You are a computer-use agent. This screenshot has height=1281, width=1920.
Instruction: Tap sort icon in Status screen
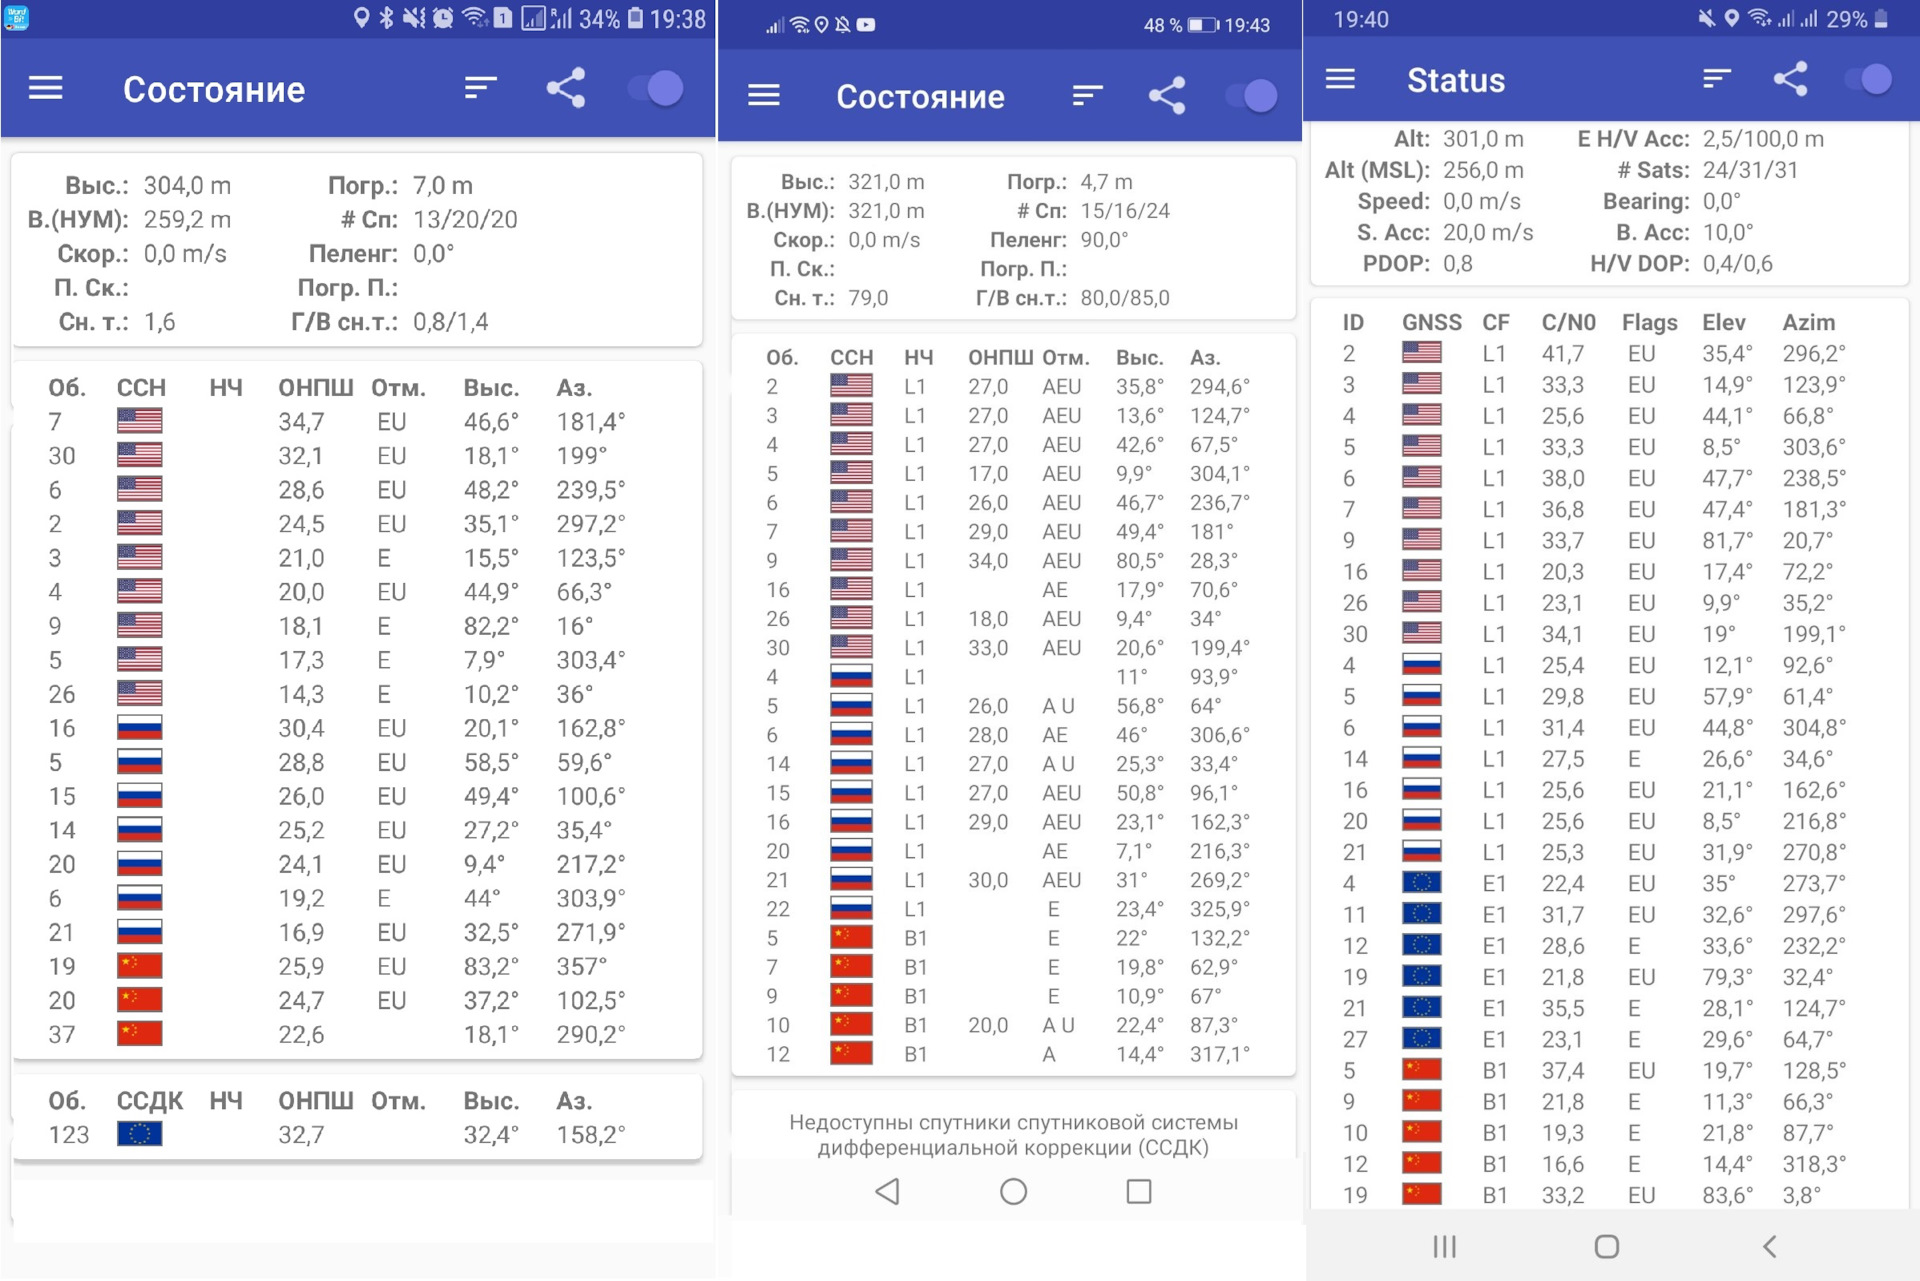click(x=1717, y=79)
